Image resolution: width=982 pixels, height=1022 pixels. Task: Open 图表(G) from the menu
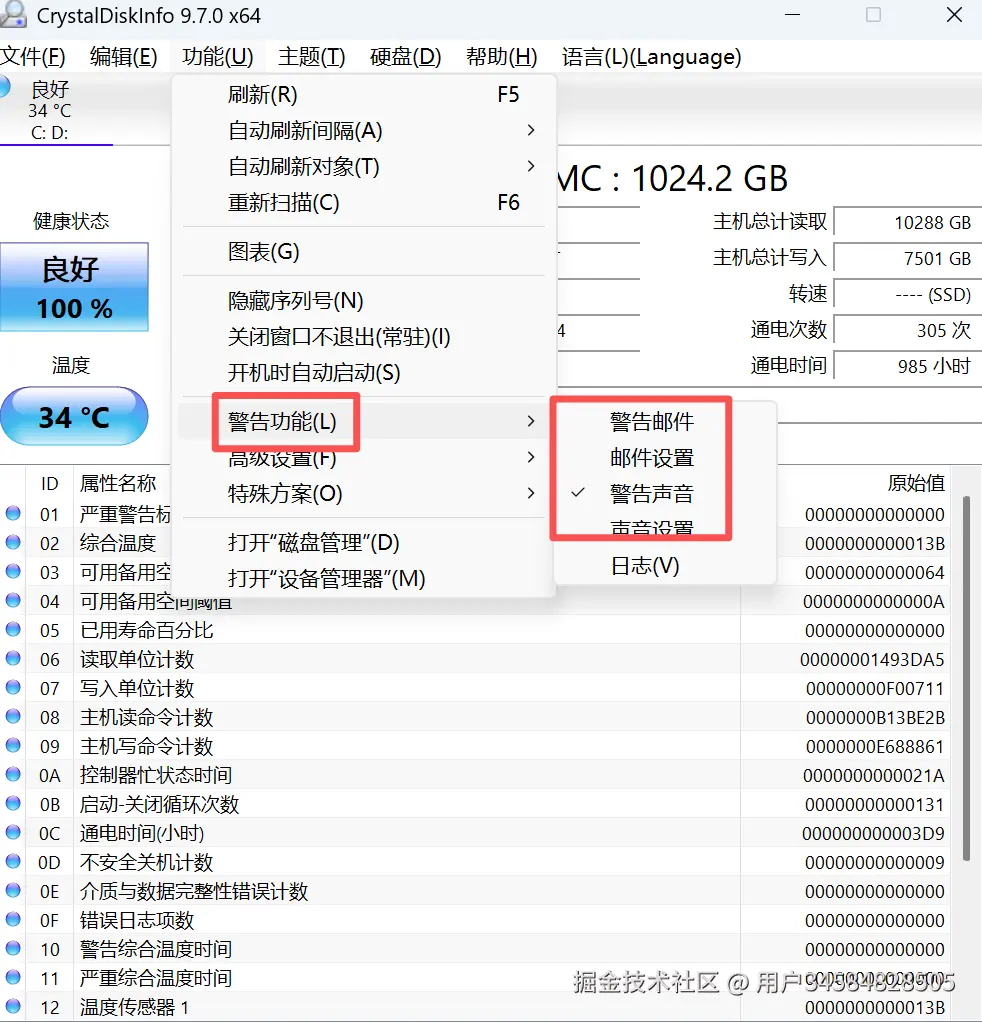tap(364, 252)
